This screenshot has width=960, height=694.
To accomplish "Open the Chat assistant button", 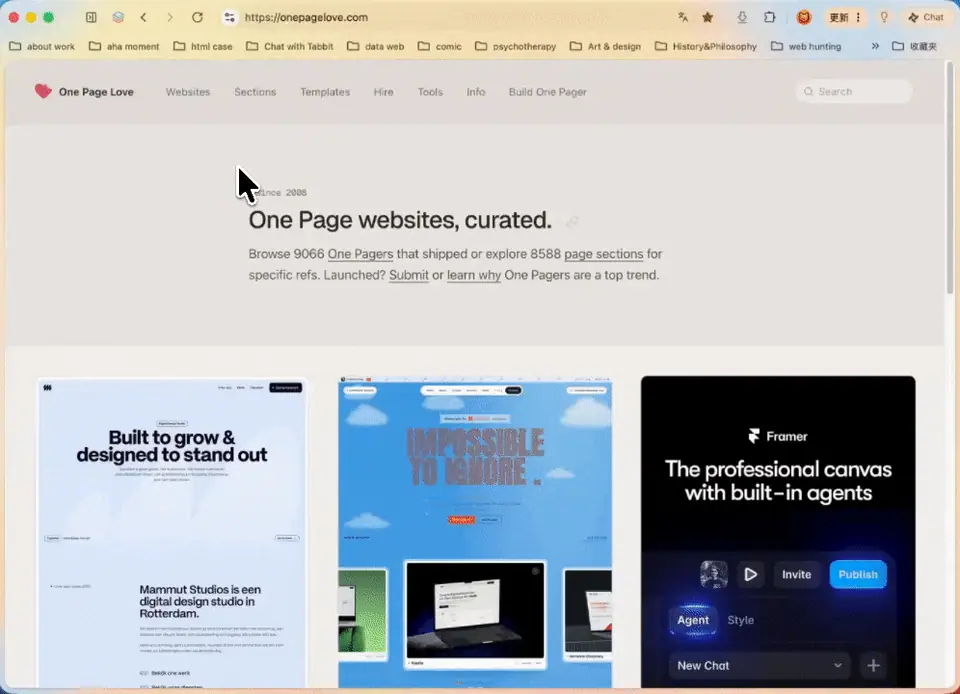I will pyautogui.click(x=926, y=17).
